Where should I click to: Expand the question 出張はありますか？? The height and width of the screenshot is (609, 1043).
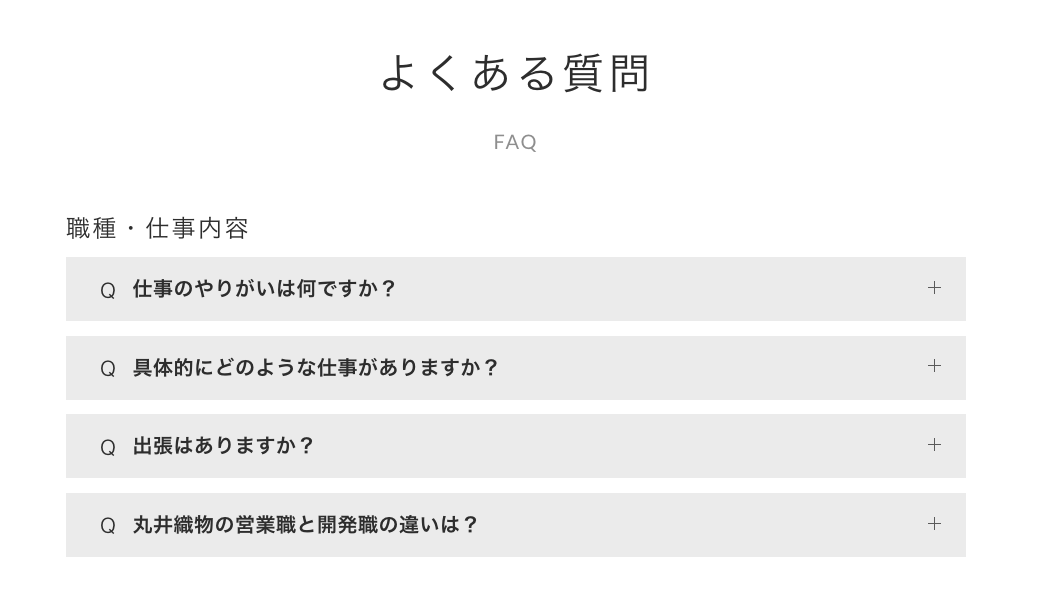tap(223, 446)
